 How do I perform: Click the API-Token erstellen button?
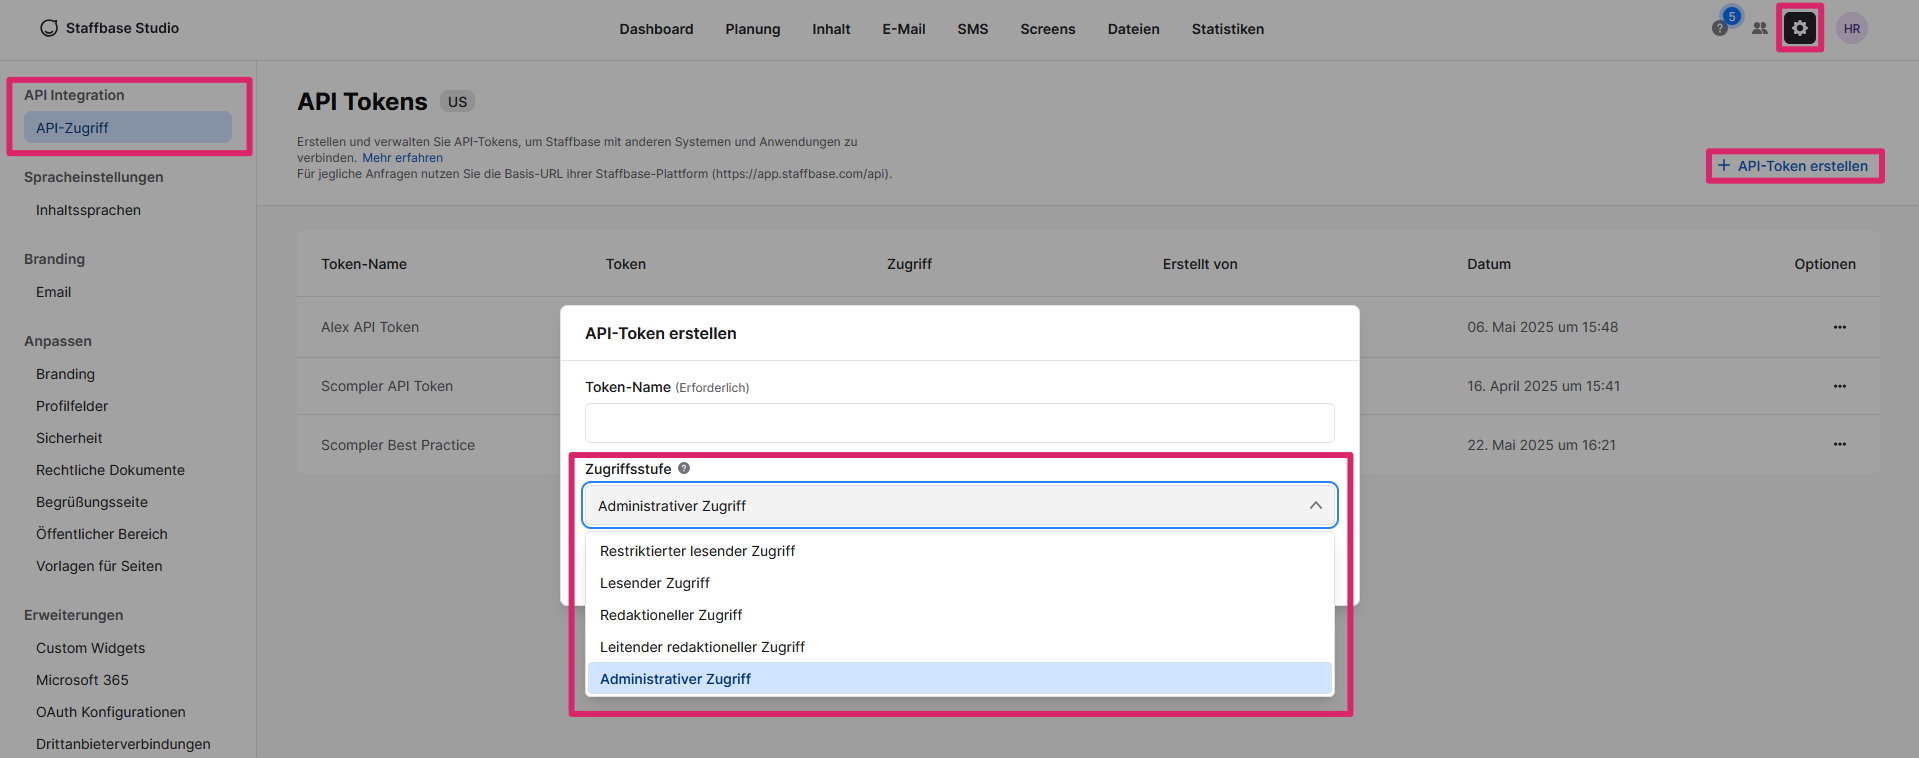pos(1794,166)
